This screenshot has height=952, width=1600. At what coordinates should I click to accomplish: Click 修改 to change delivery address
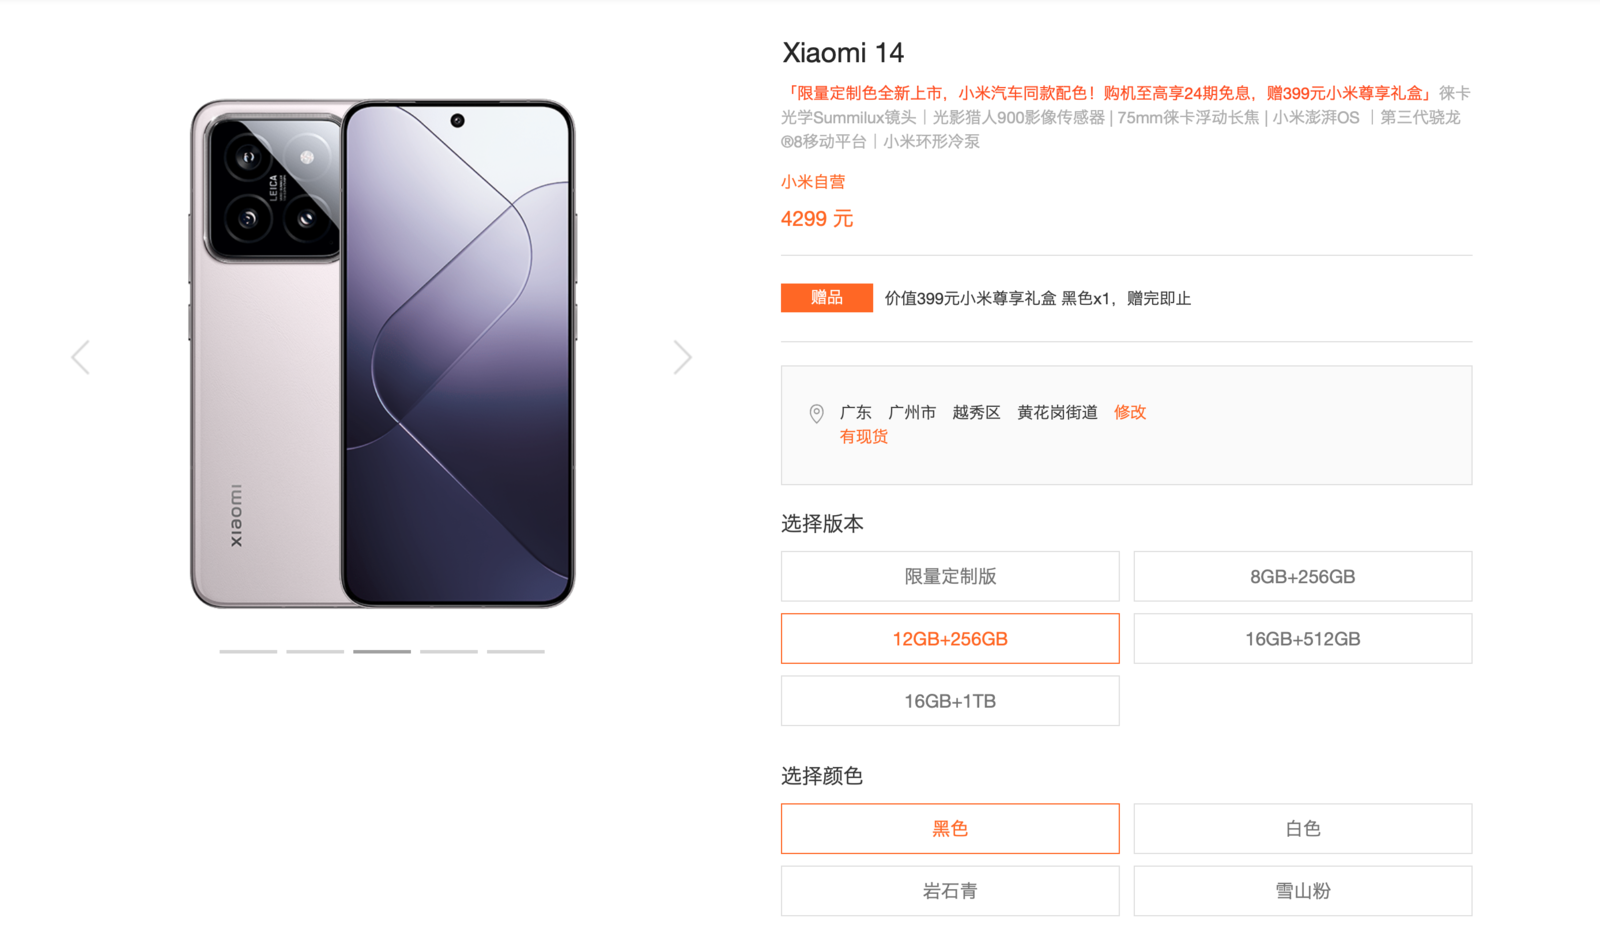tap(1130, 412)
